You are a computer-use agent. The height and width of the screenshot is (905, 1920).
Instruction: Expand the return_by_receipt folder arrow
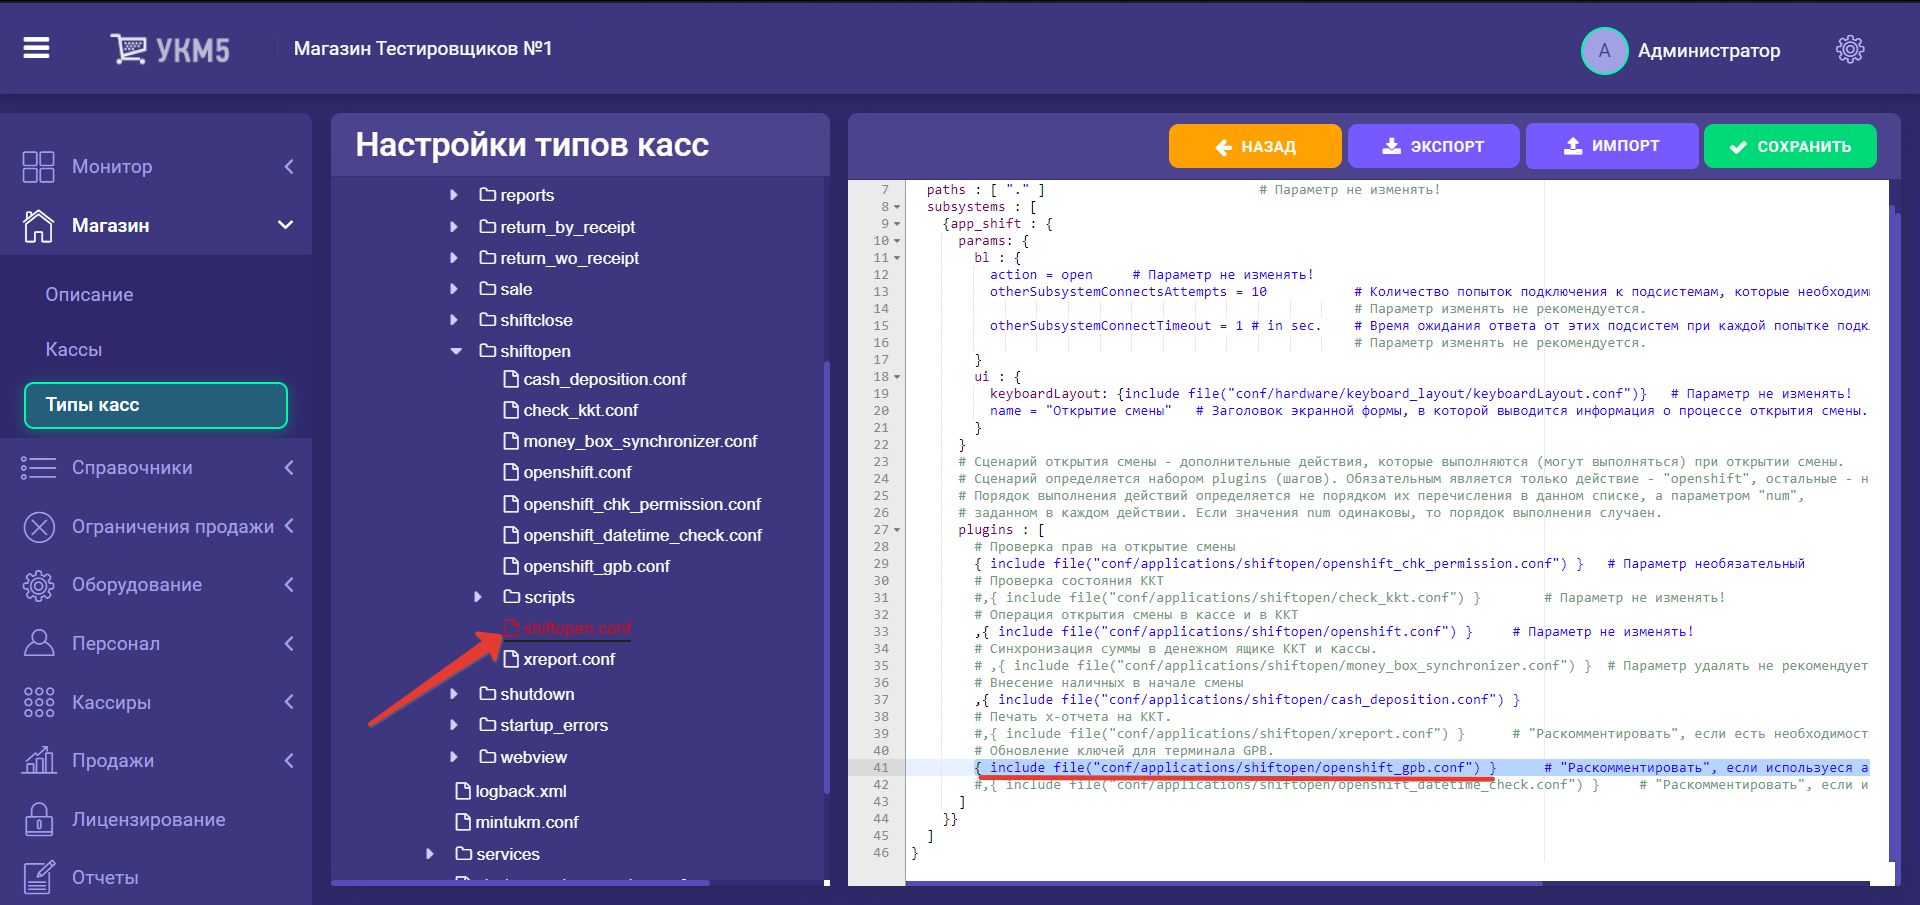click(454, 227)
